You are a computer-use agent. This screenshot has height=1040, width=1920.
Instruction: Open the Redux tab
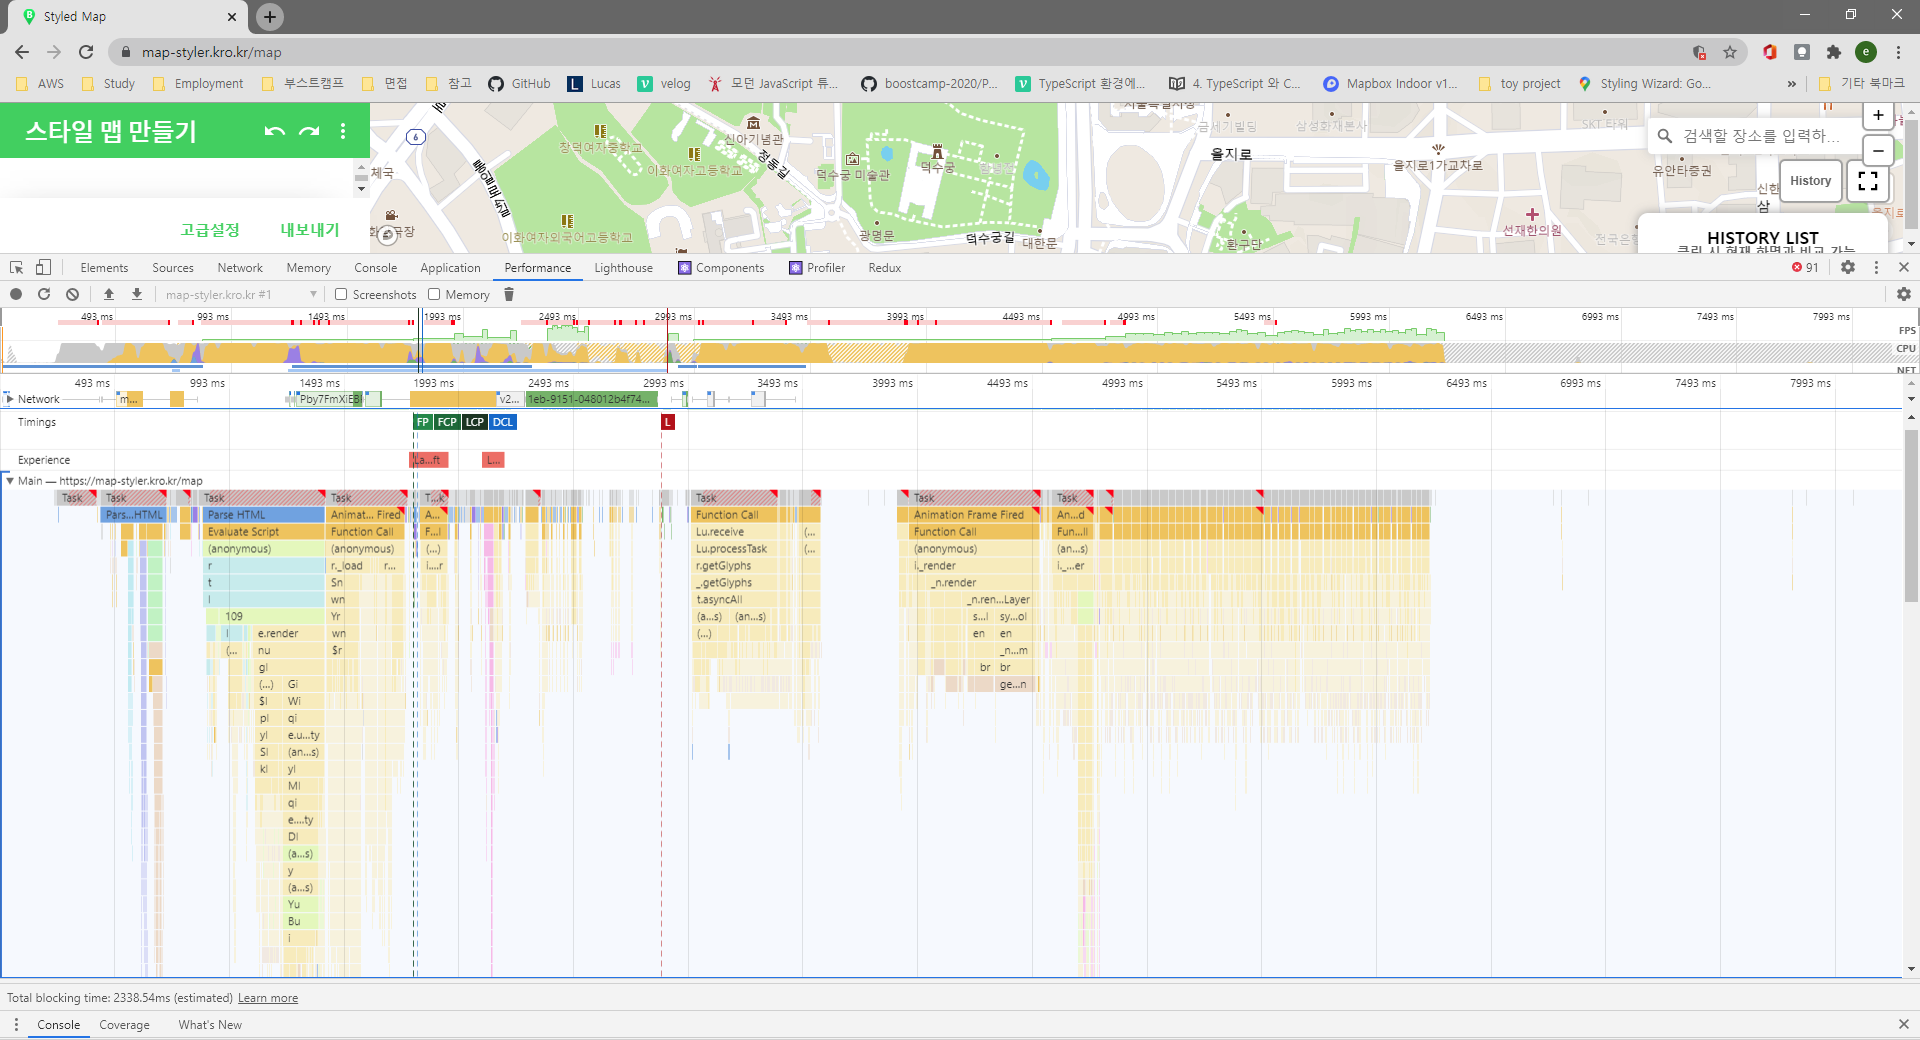click(x=885, y=268)
